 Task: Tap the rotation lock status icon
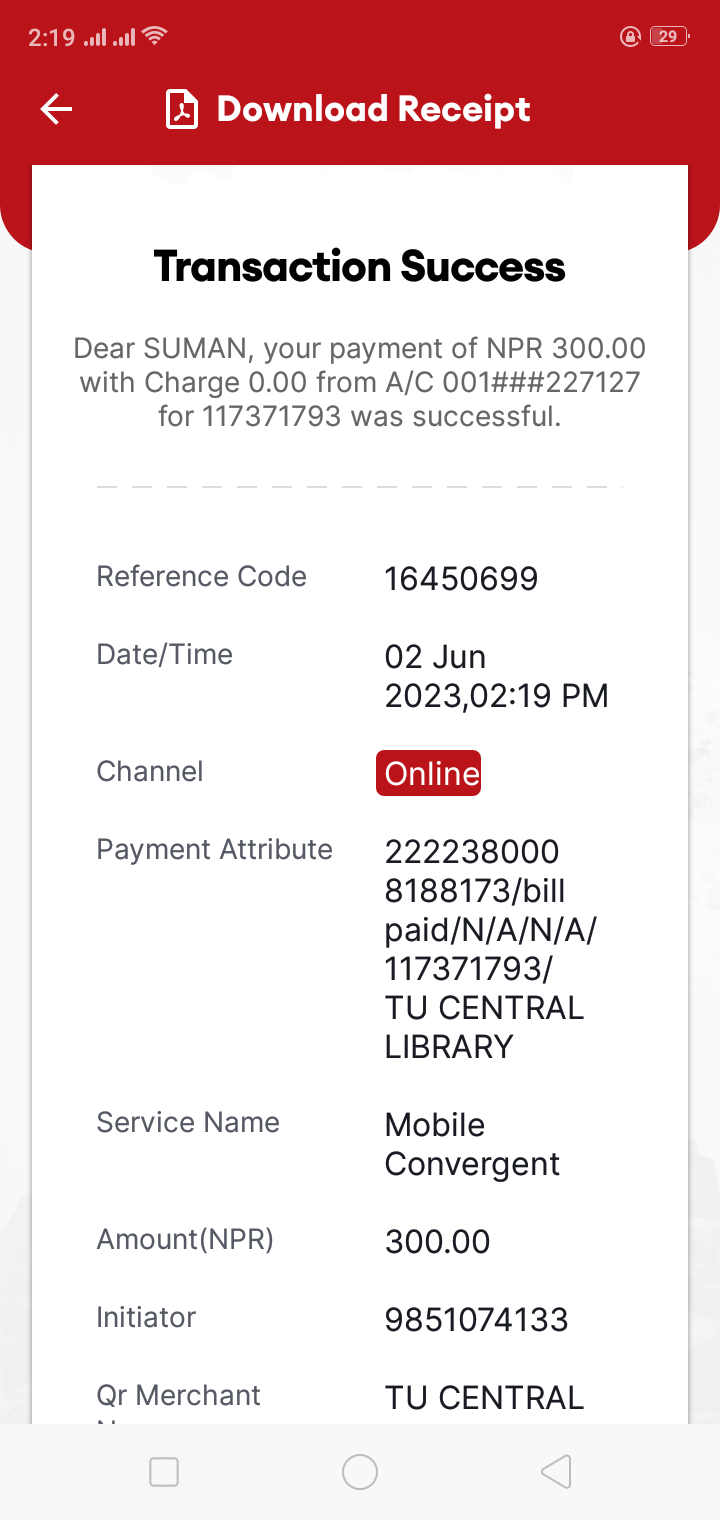coord(630,37)
